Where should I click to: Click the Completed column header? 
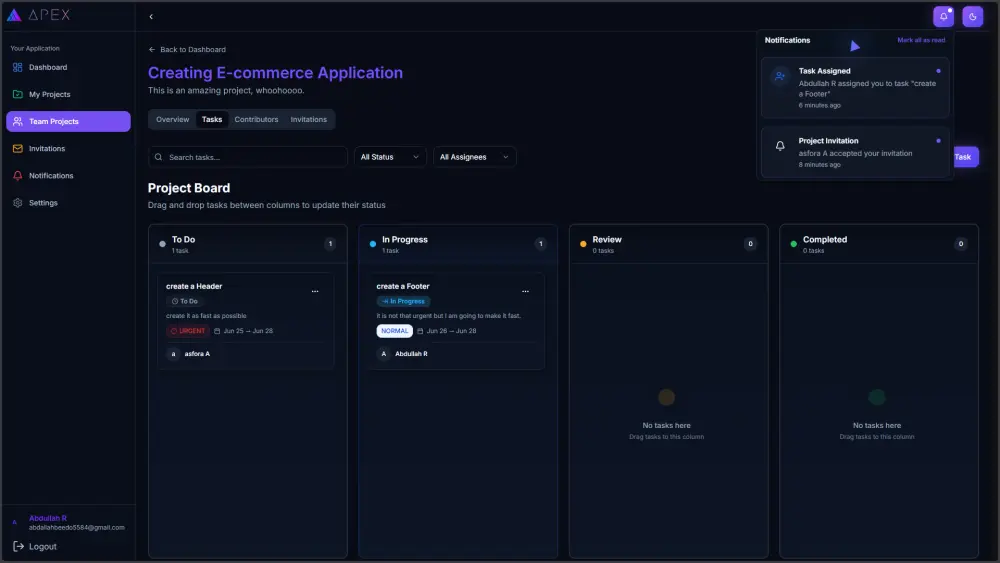[879, 244]
